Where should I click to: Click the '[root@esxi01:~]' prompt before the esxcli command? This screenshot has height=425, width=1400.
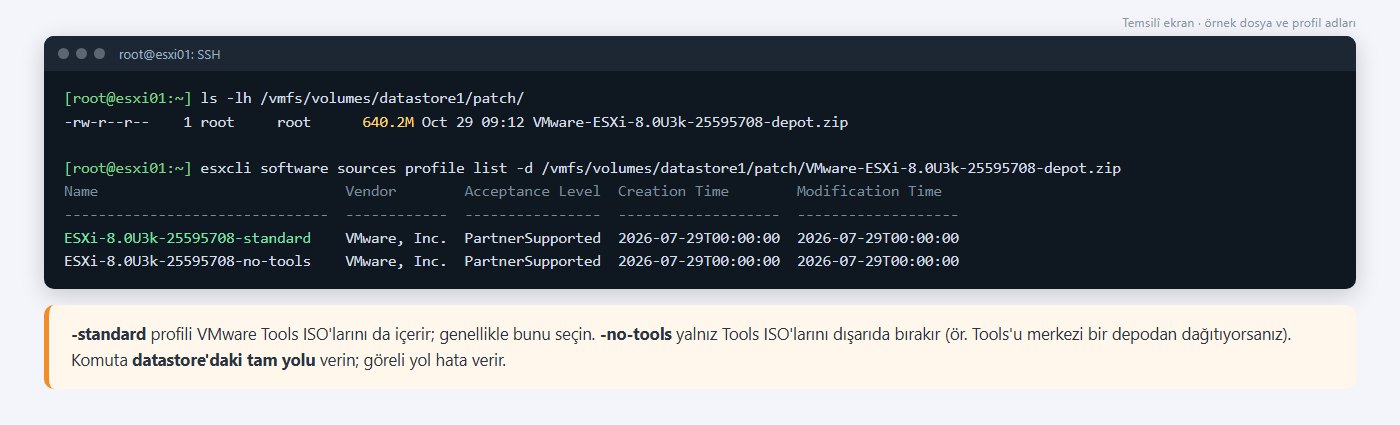pos(128,168)
